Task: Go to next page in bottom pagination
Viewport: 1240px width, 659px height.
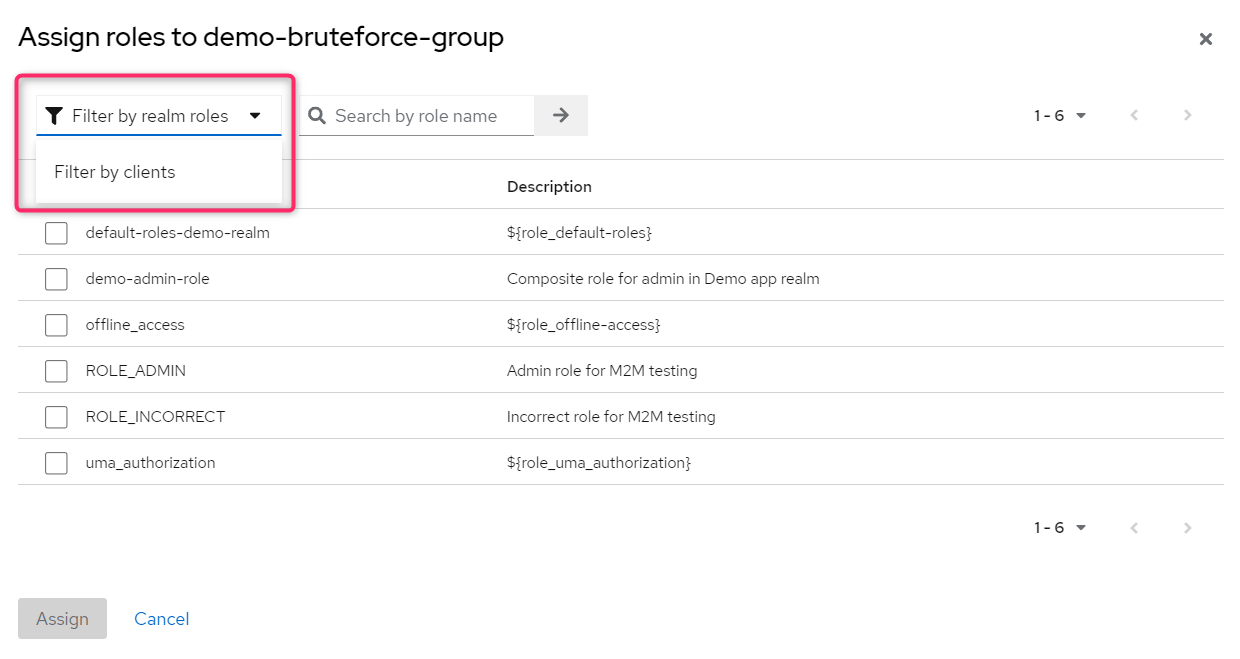Action: [1188, 528]
